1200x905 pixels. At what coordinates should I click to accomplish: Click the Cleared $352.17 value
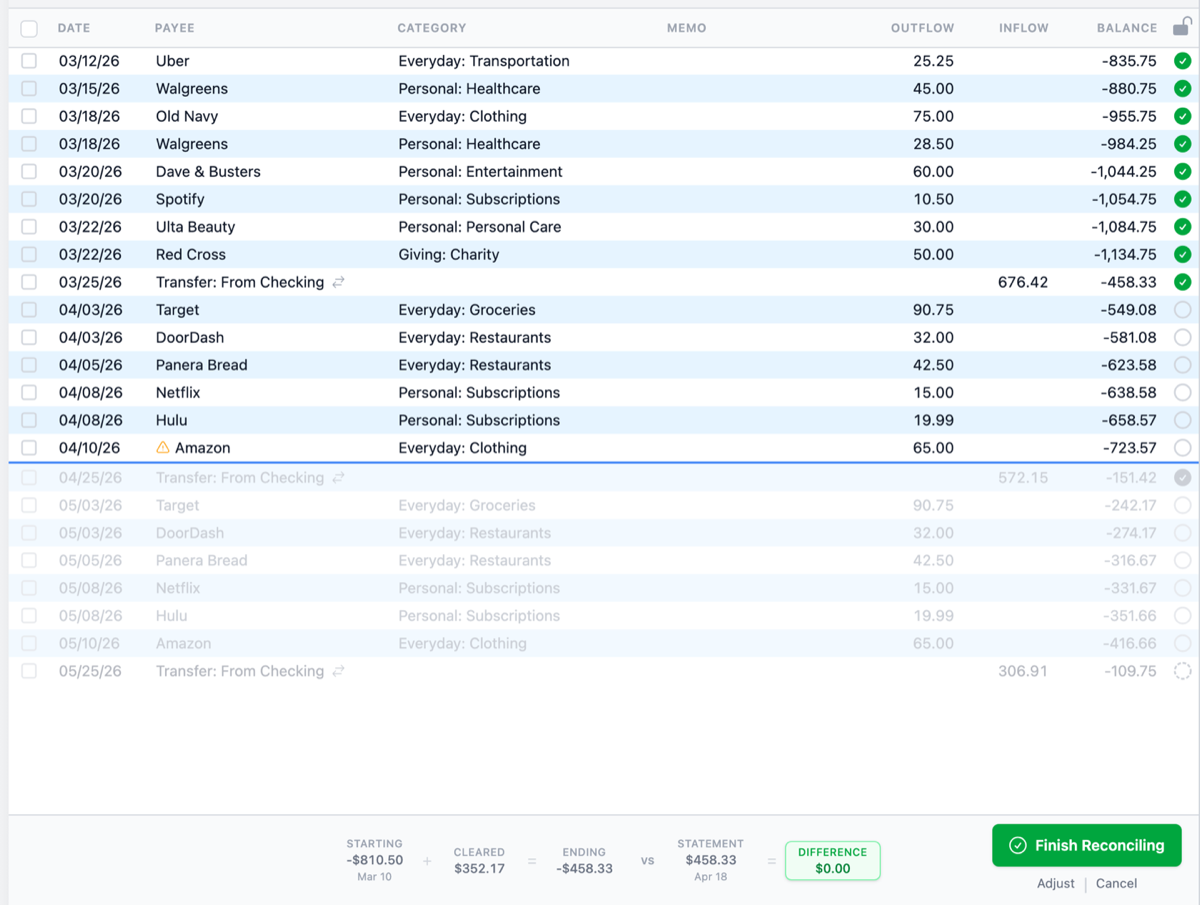tap(479, 868)
